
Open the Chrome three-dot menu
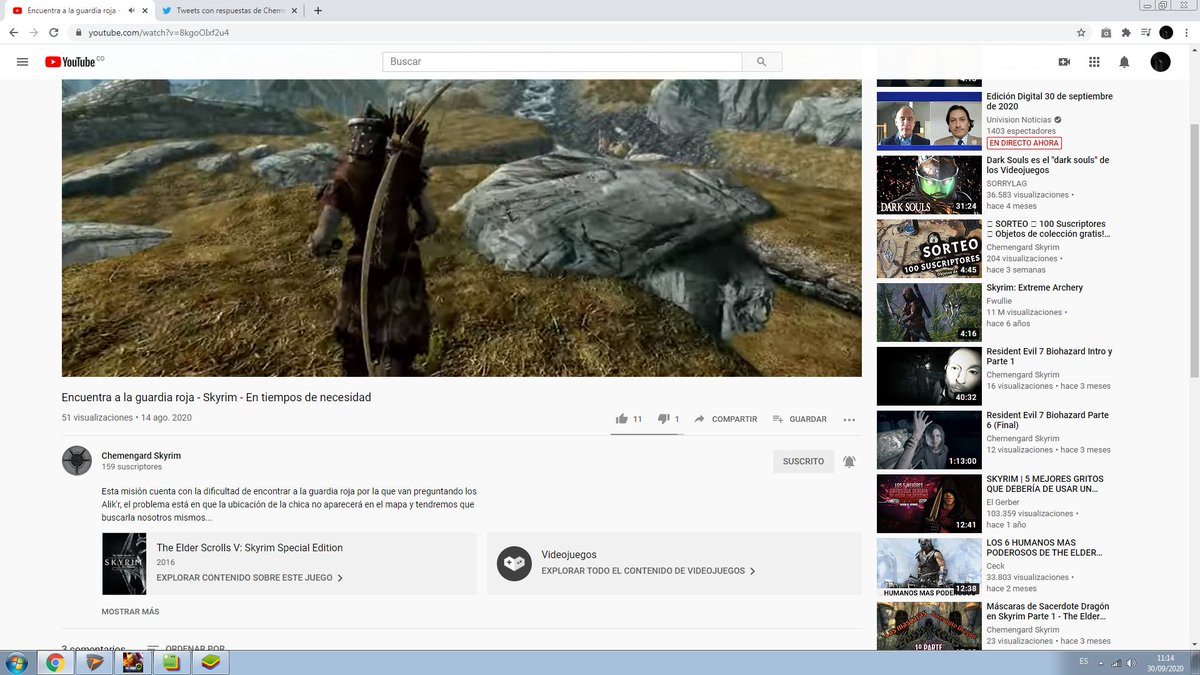[1186, 32]
